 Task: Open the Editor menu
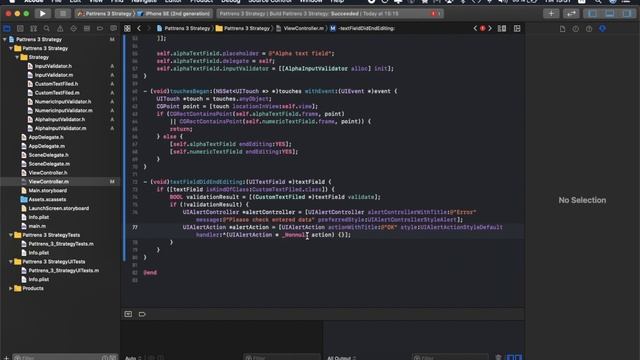point(173,1)
